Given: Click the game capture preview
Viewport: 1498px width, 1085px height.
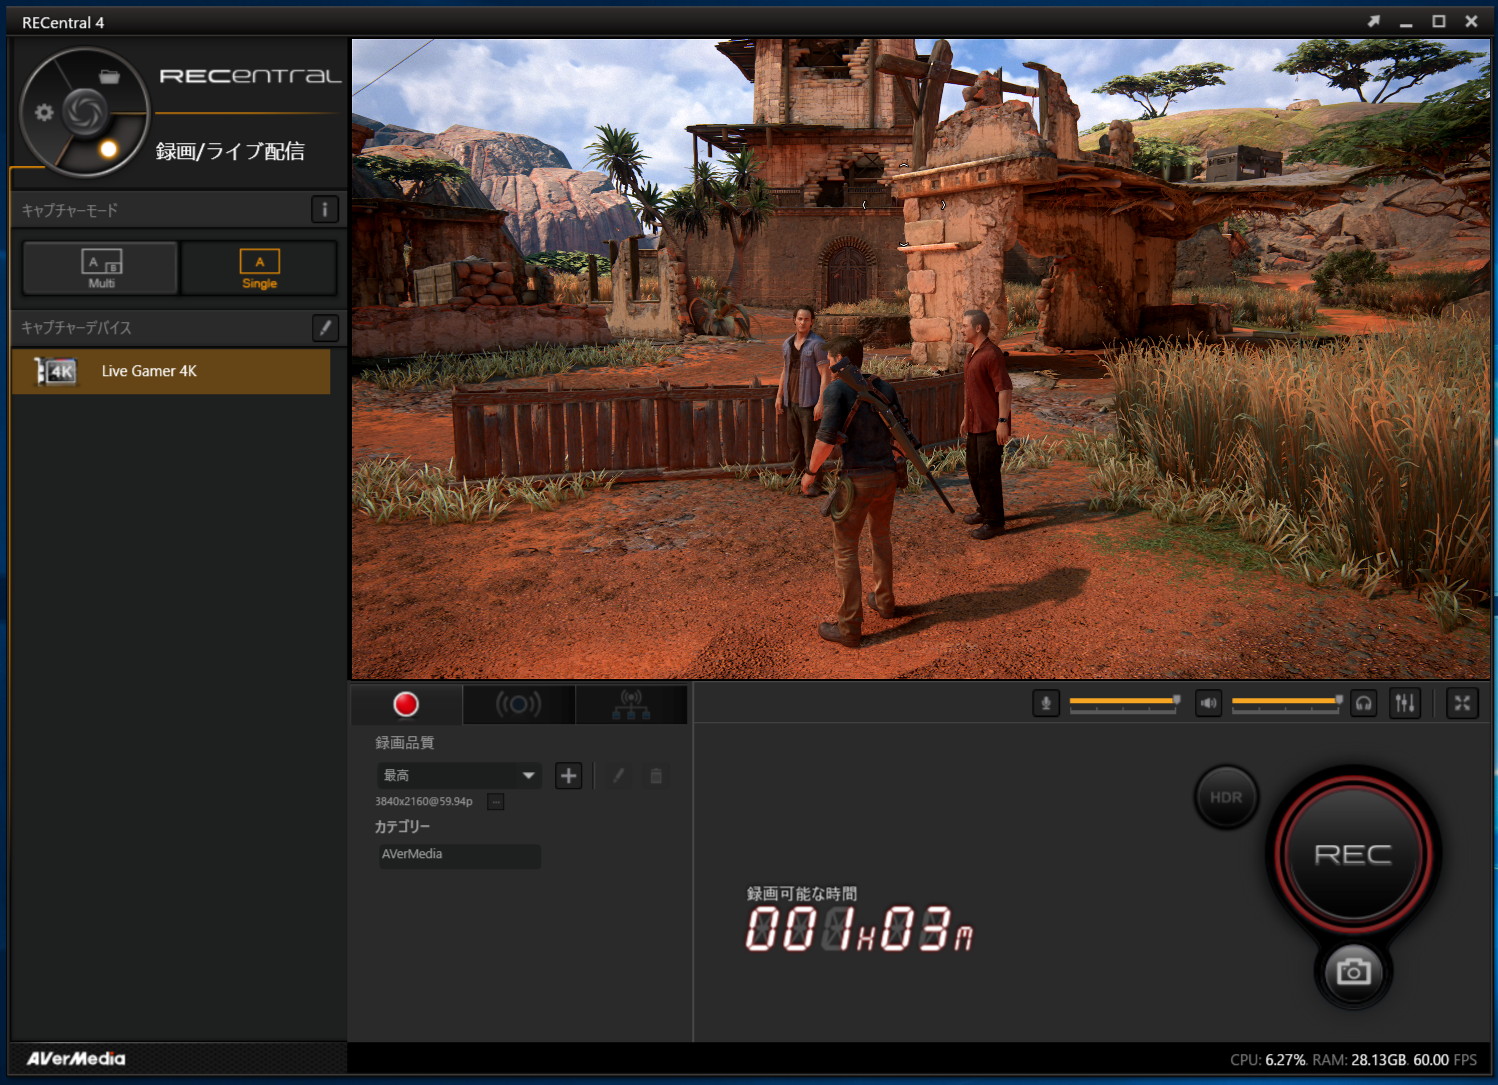Looking at the screenshot, I should pyautogui.click(x=920, y=359).
